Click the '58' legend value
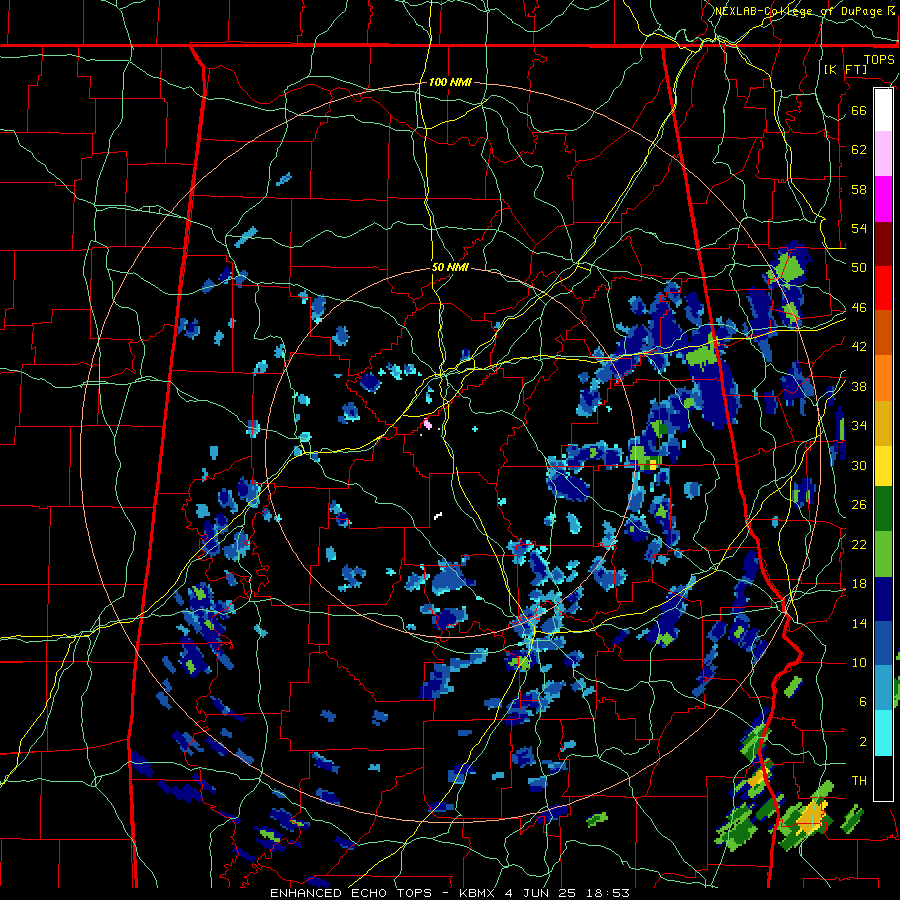900x900 pixels. click(859, 189)
